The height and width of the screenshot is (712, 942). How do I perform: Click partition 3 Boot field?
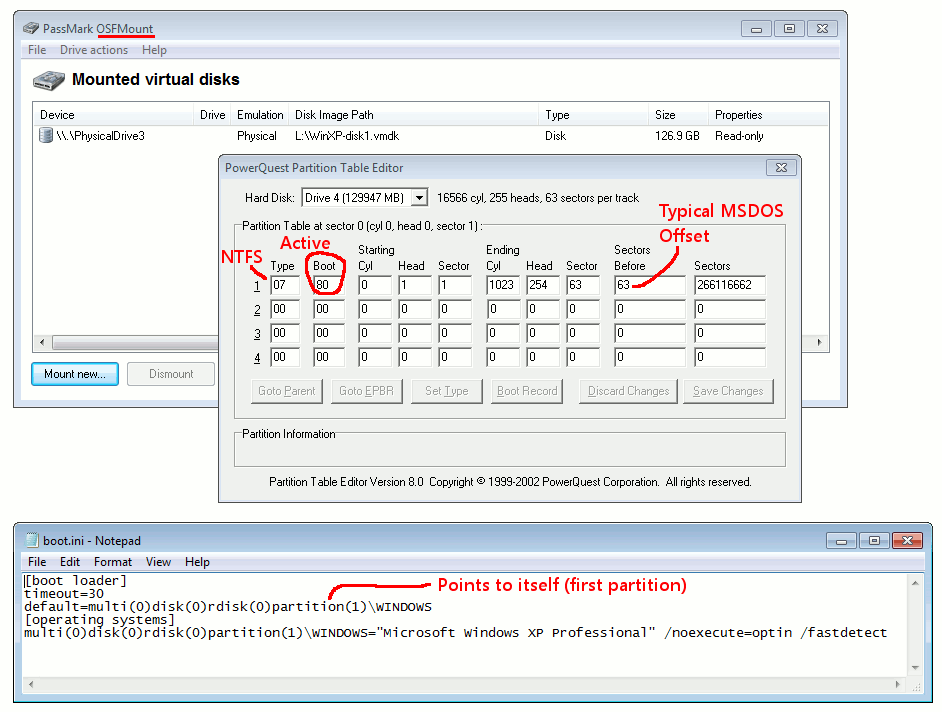pyautogui.click(x=329, y=333)
